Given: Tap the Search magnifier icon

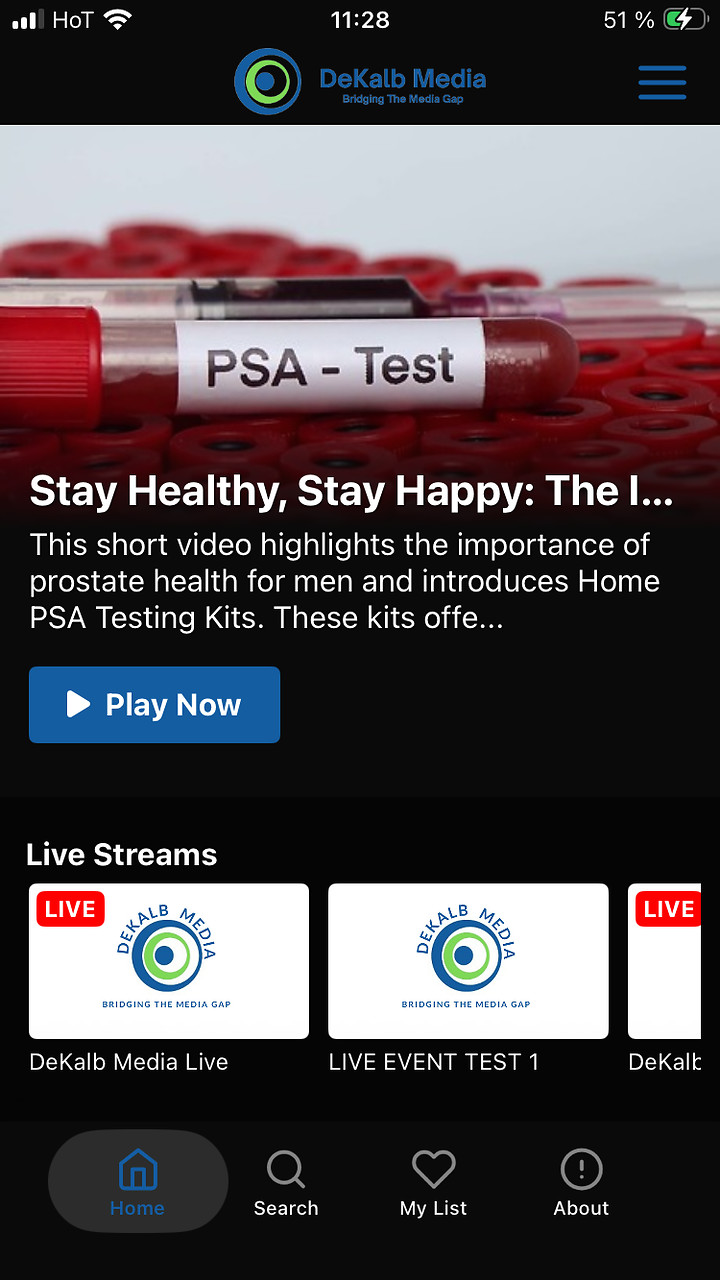Looking at the screenshot, I should pyautogui.click(x=286, y=1169).
